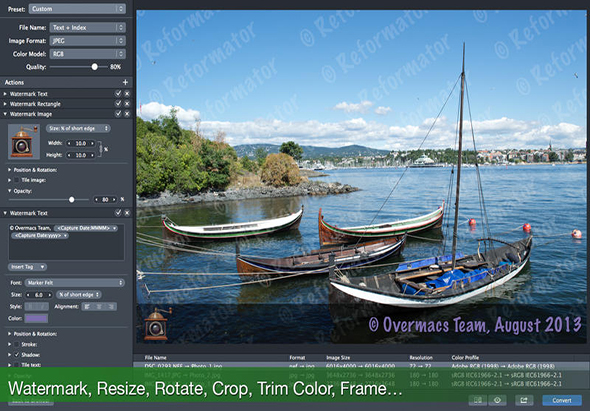Collapse the Watermark Image action

[x=5, y=114]
